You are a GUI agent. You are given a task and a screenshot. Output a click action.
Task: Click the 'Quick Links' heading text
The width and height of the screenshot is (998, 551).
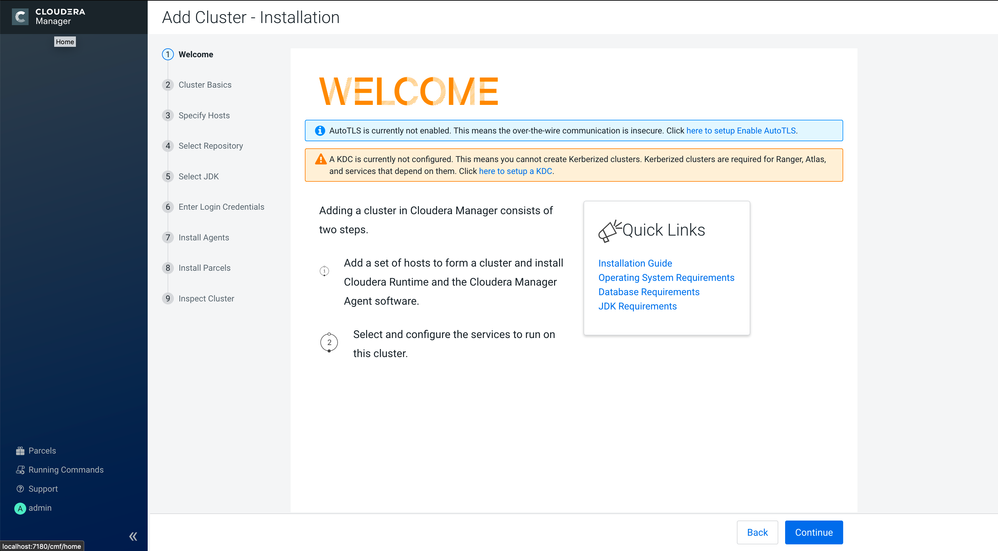tap(663, 230)
